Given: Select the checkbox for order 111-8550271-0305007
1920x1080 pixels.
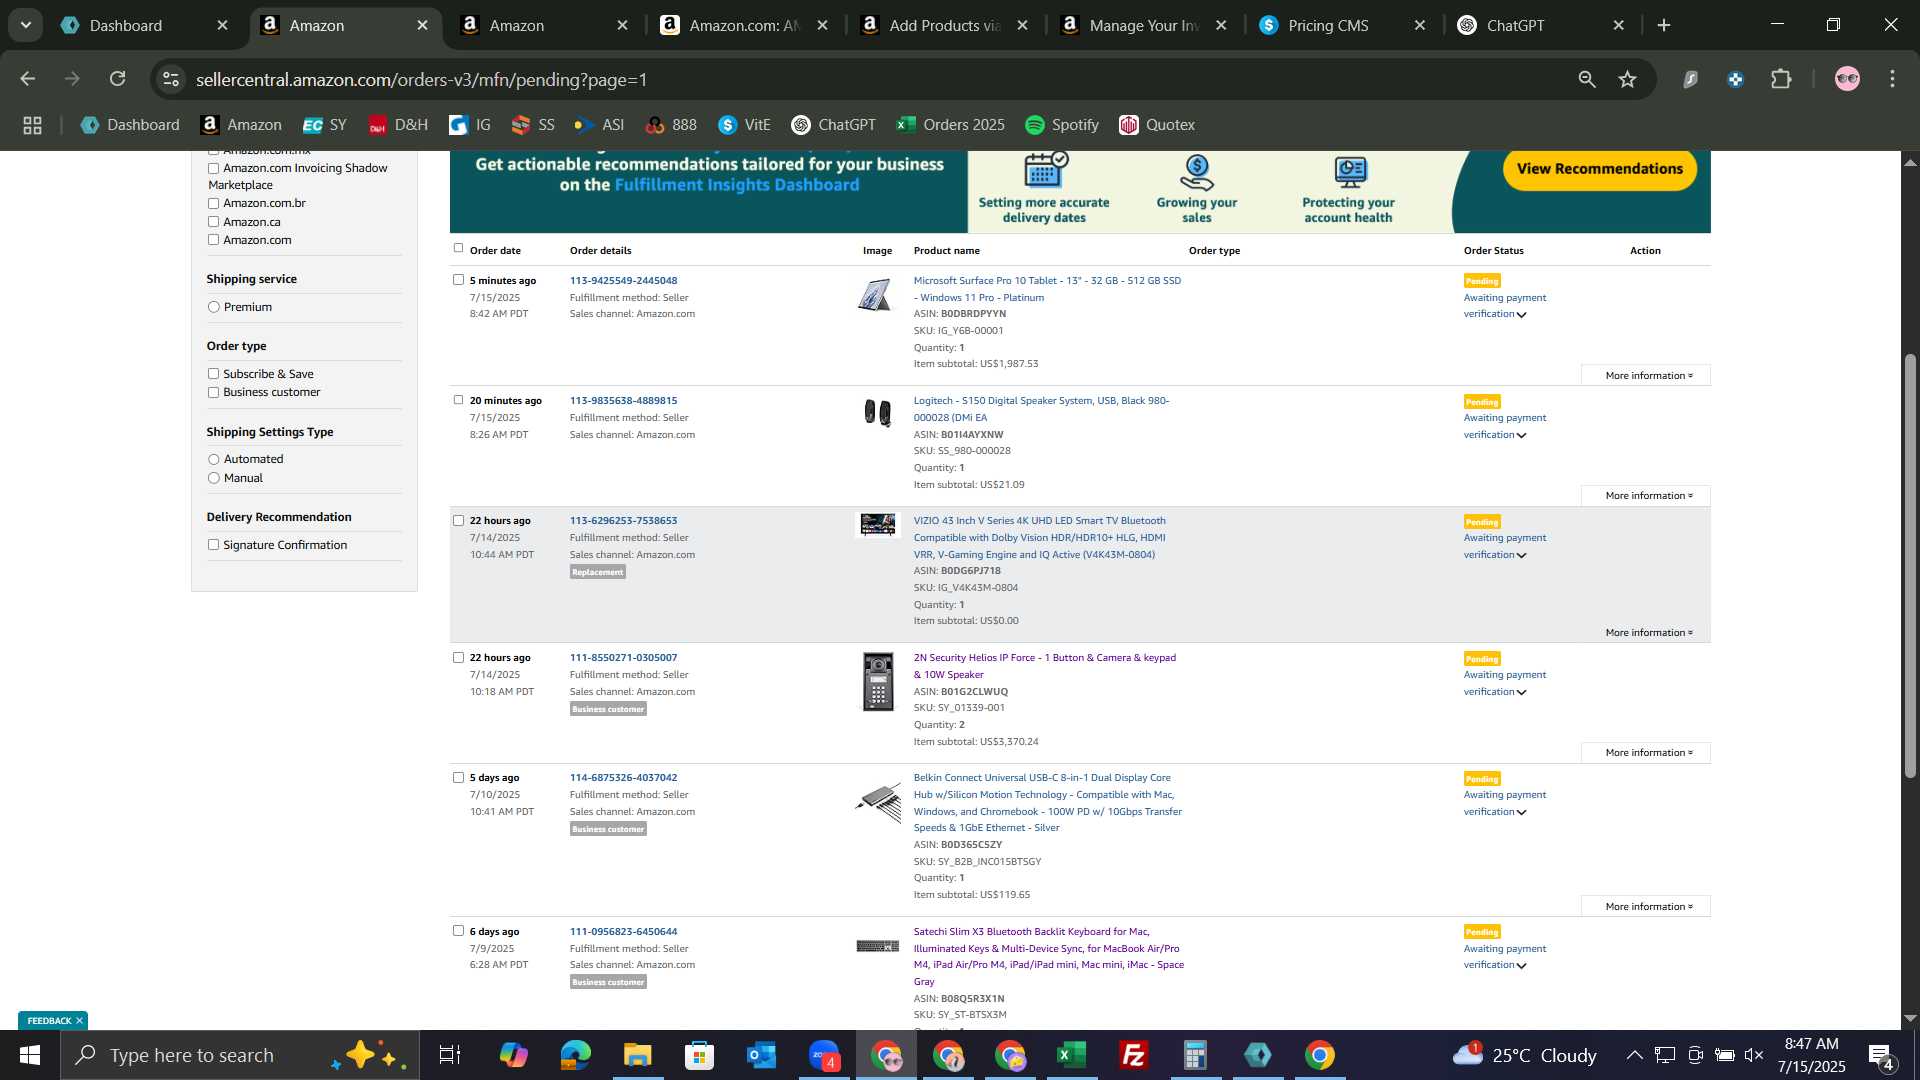Looking at the screenshot, I should [458, 657].
